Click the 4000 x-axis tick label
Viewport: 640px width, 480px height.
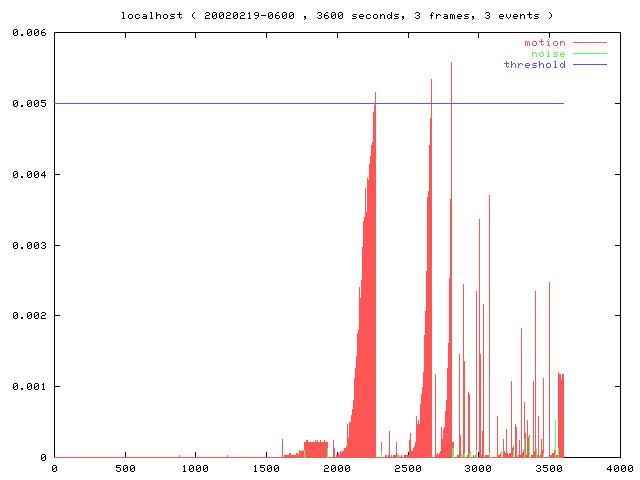[619, 468]
